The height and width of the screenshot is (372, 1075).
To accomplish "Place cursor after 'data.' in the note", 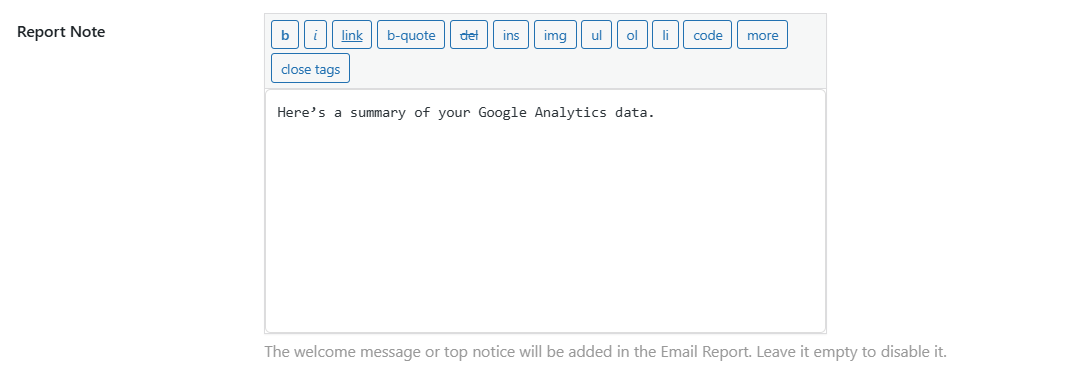I will click(657, 113).
